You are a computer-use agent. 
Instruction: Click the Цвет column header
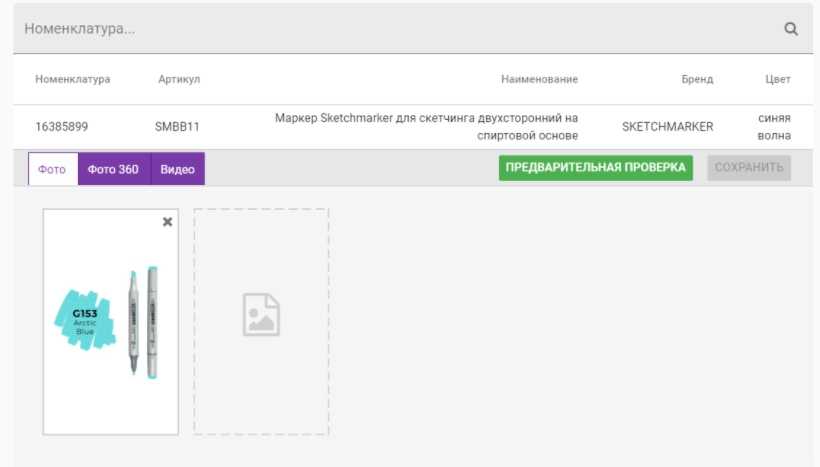pos(777,79)
